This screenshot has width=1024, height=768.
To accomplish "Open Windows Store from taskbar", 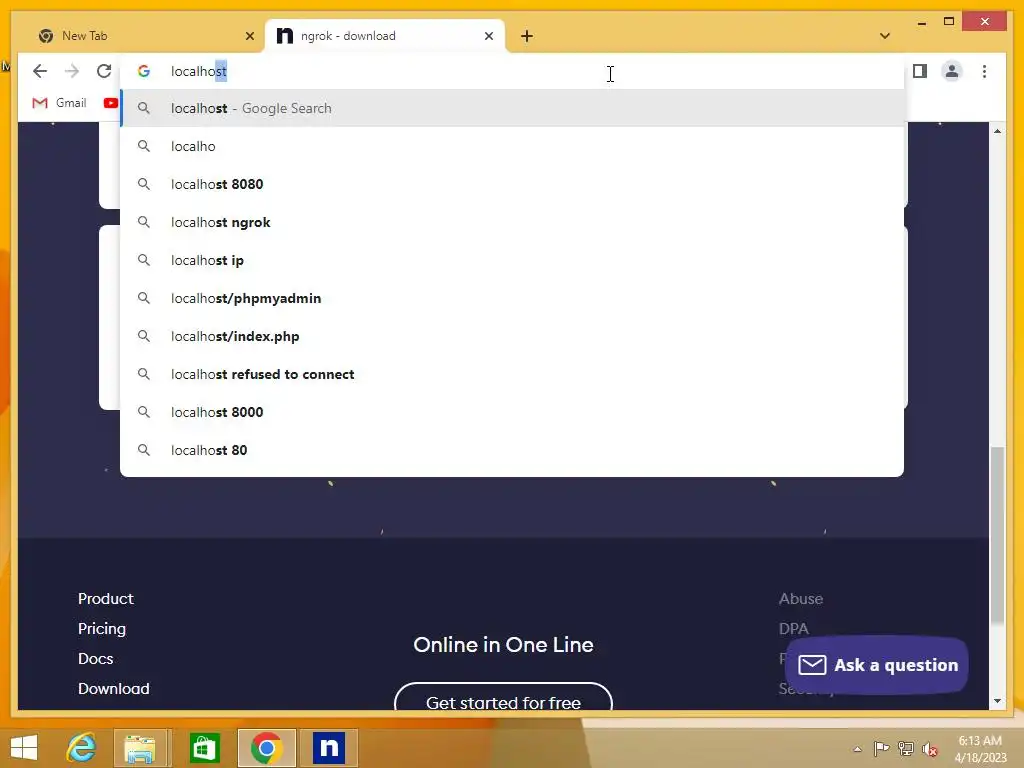I will [x=204, y=748].
